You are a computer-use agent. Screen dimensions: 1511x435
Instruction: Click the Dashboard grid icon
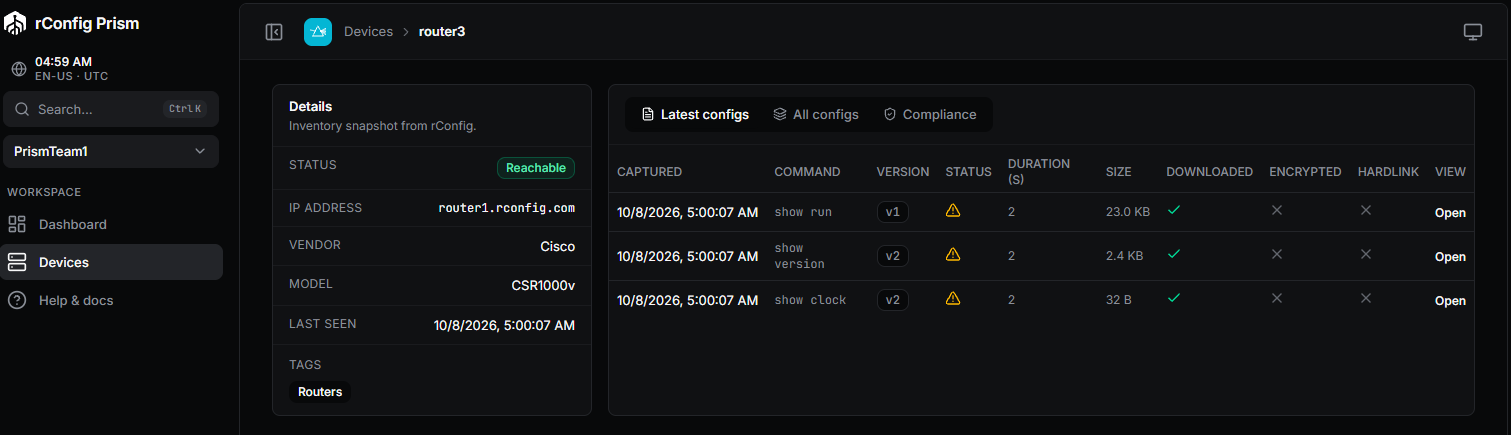tap(17, 224)
